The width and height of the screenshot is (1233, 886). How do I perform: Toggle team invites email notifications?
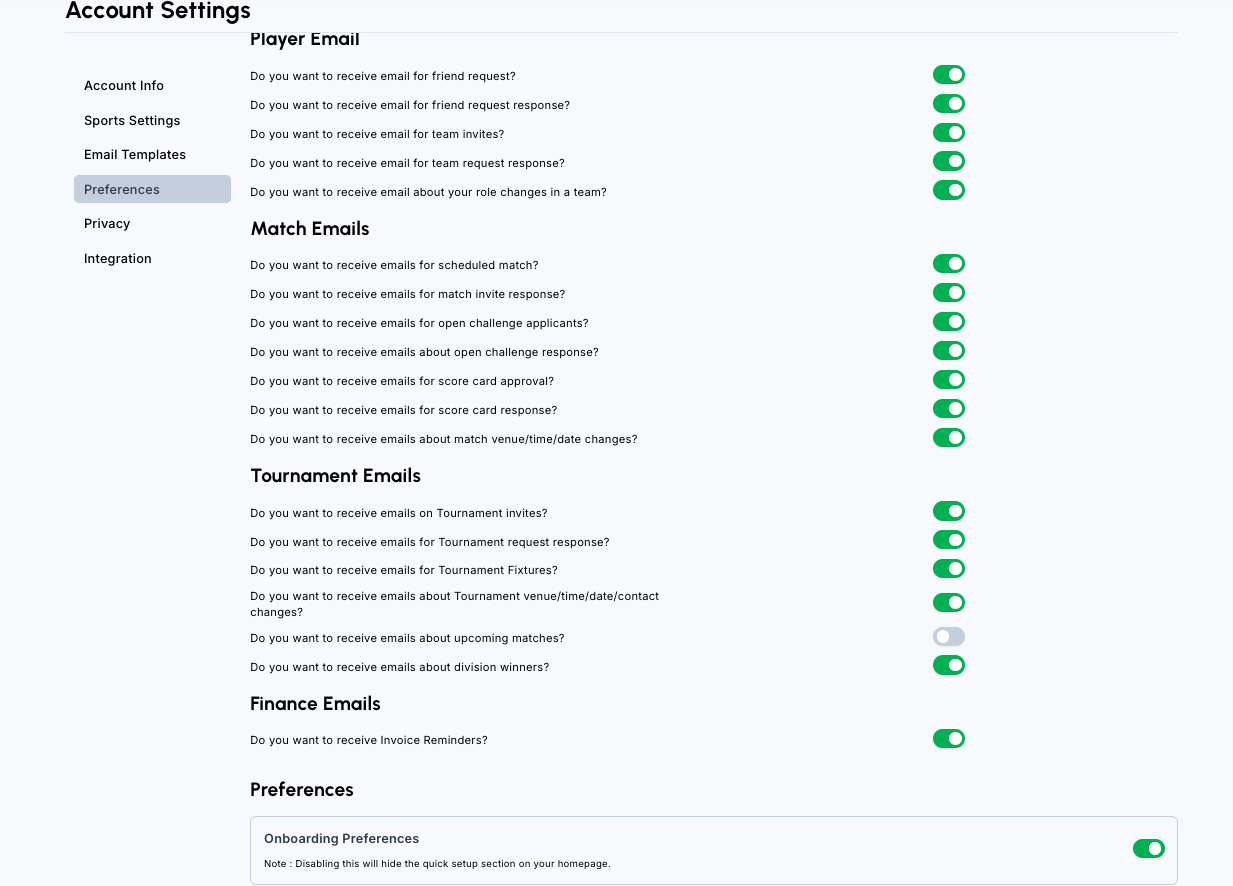pyautogui.click(x=948, y=133)
